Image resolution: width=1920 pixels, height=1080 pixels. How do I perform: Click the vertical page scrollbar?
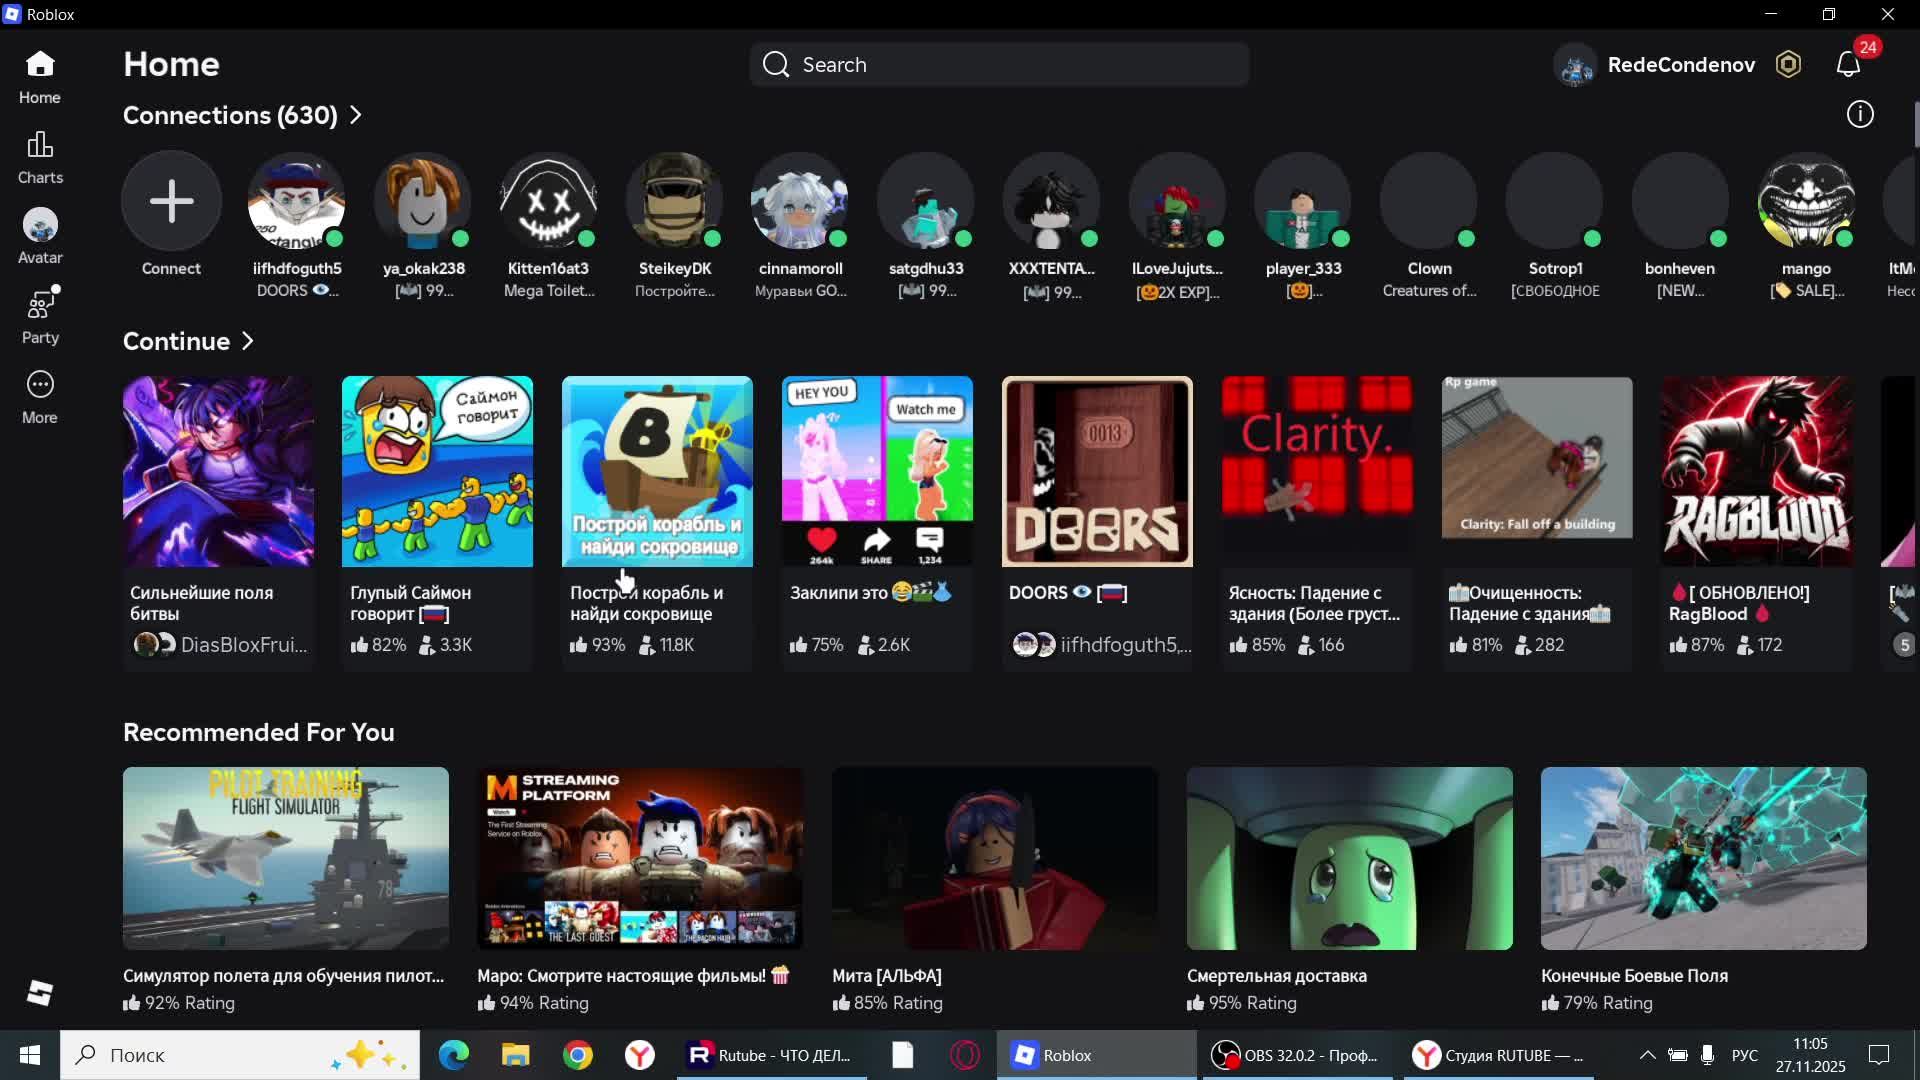(1915, 125)
